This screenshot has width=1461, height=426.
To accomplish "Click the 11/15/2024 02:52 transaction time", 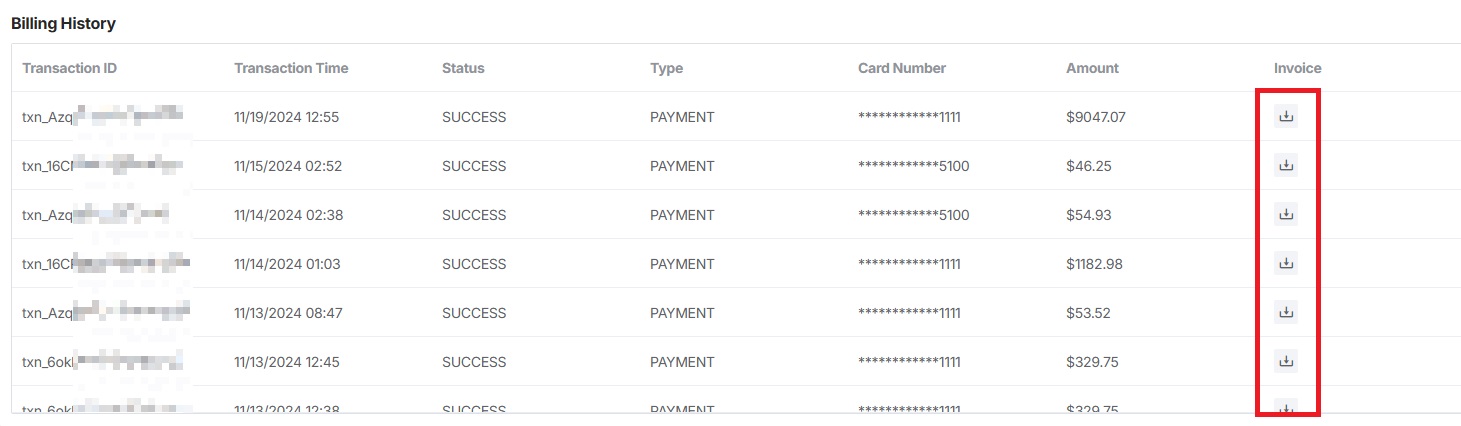I will coord(288,166).
